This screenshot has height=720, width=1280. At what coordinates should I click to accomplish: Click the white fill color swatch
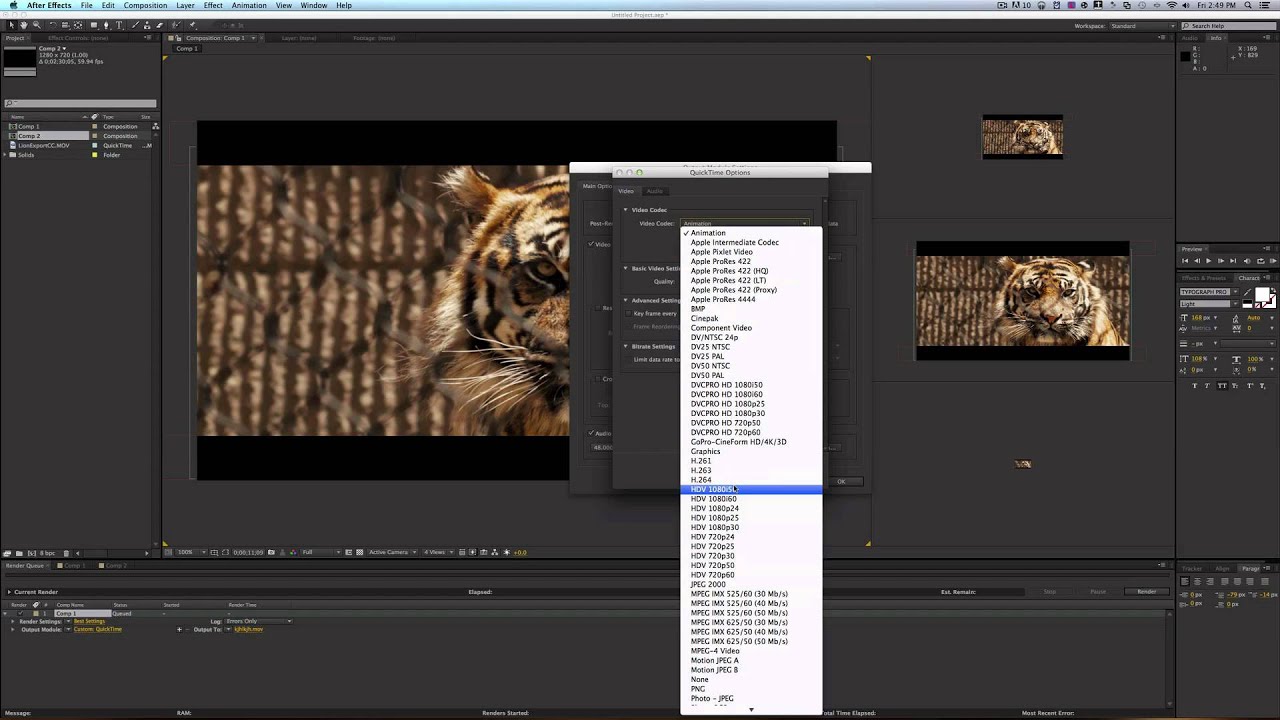pos(1262,294)
